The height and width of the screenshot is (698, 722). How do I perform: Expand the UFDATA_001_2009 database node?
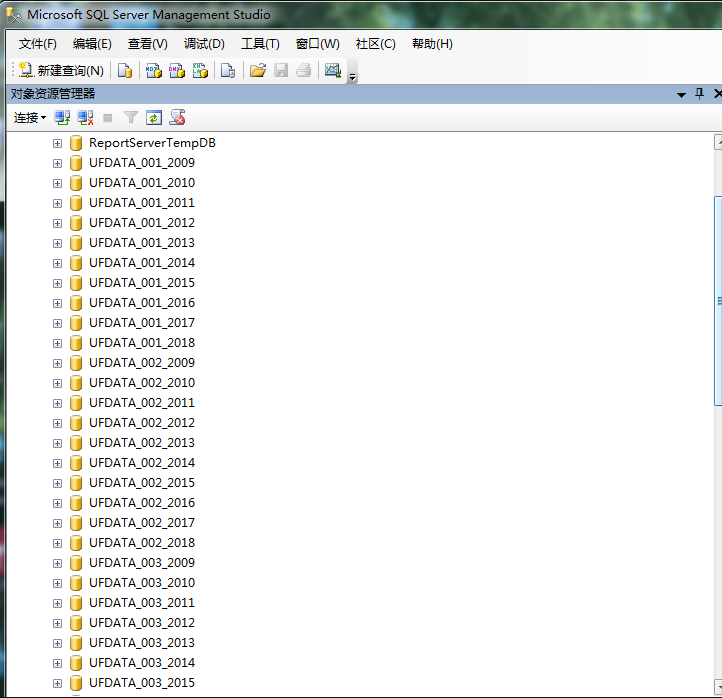(x=57, y=163)
